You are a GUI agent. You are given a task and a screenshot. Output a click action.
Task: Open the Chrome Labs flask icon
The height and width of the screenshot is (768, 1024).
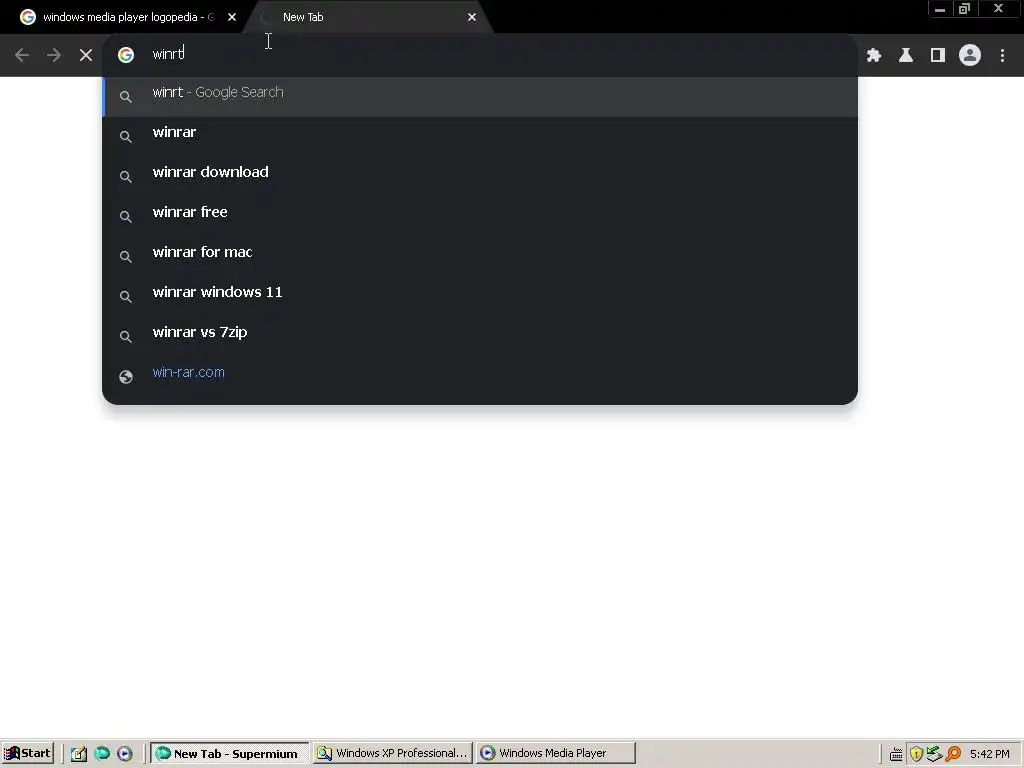point(906,56)
